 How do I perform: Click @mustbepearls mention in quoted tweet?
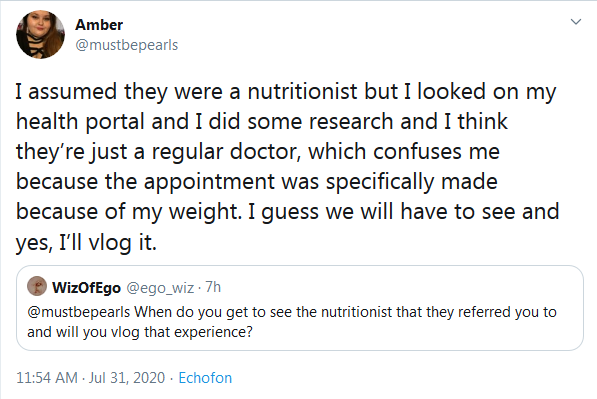click(x=79, y=312)
